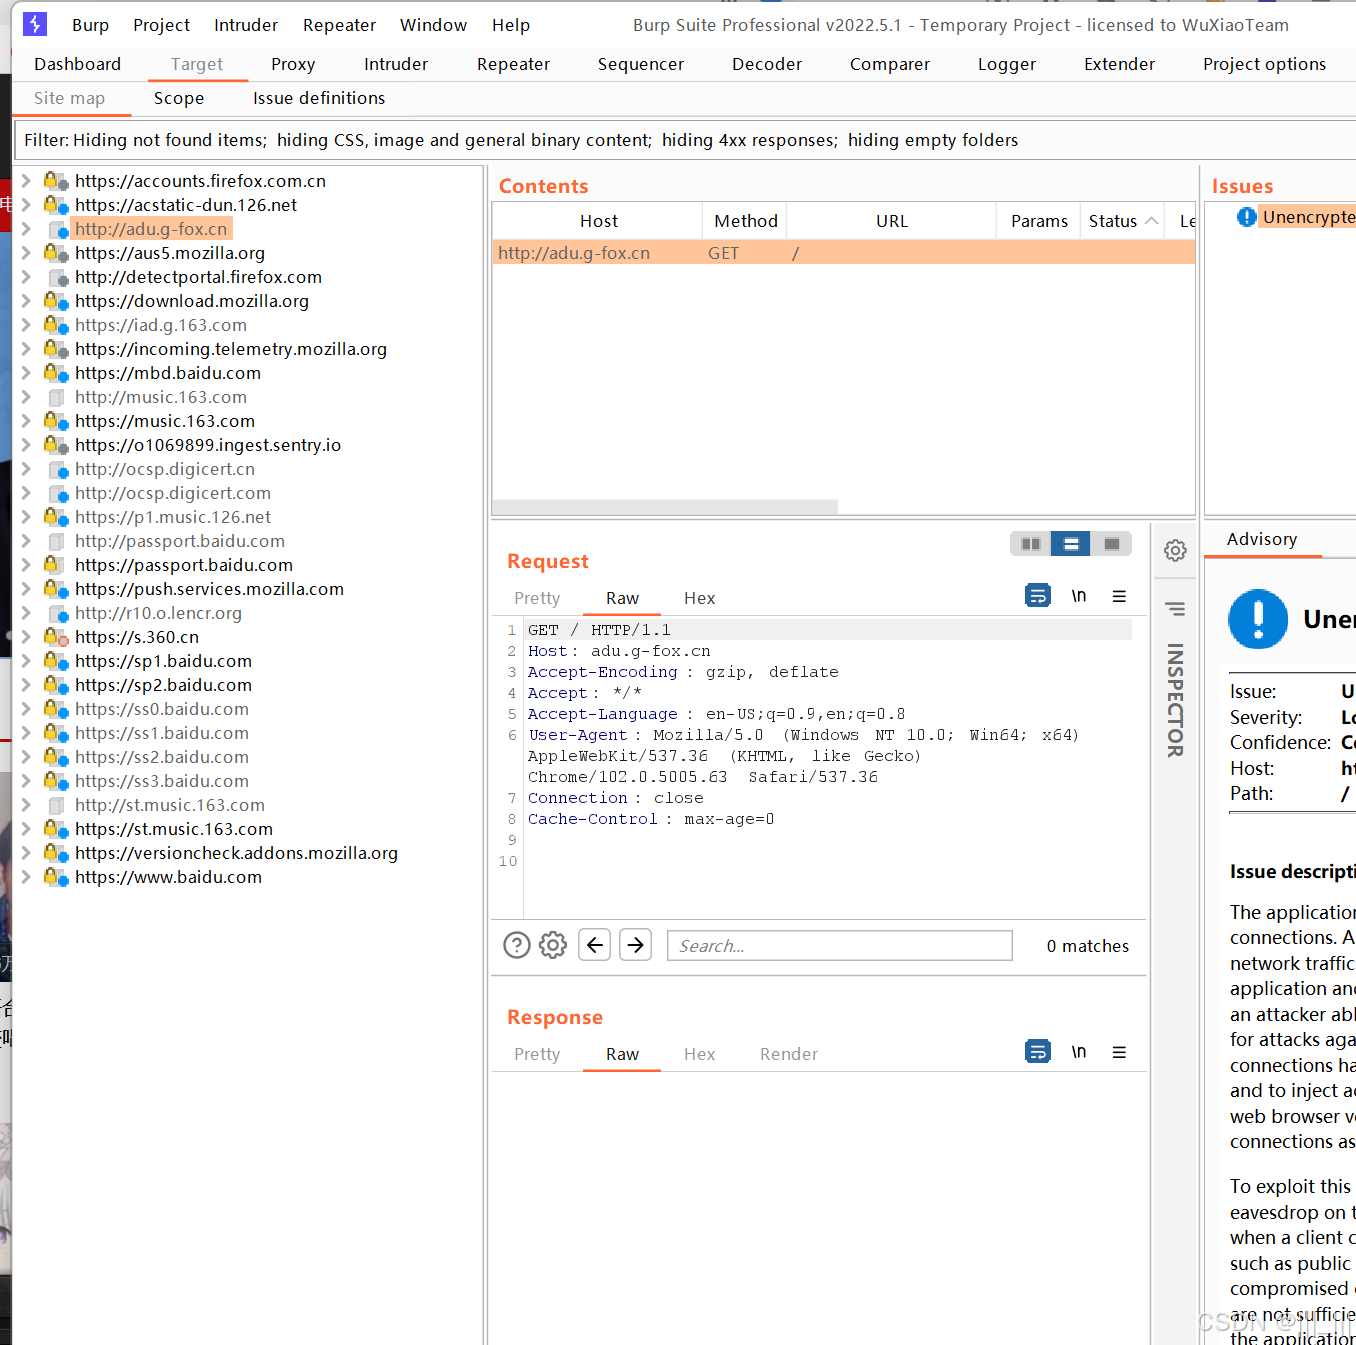Select the Unencrypted issue entry in Issues list
Viewport: 1356px width, 1345px height.
click(1305, 217)
